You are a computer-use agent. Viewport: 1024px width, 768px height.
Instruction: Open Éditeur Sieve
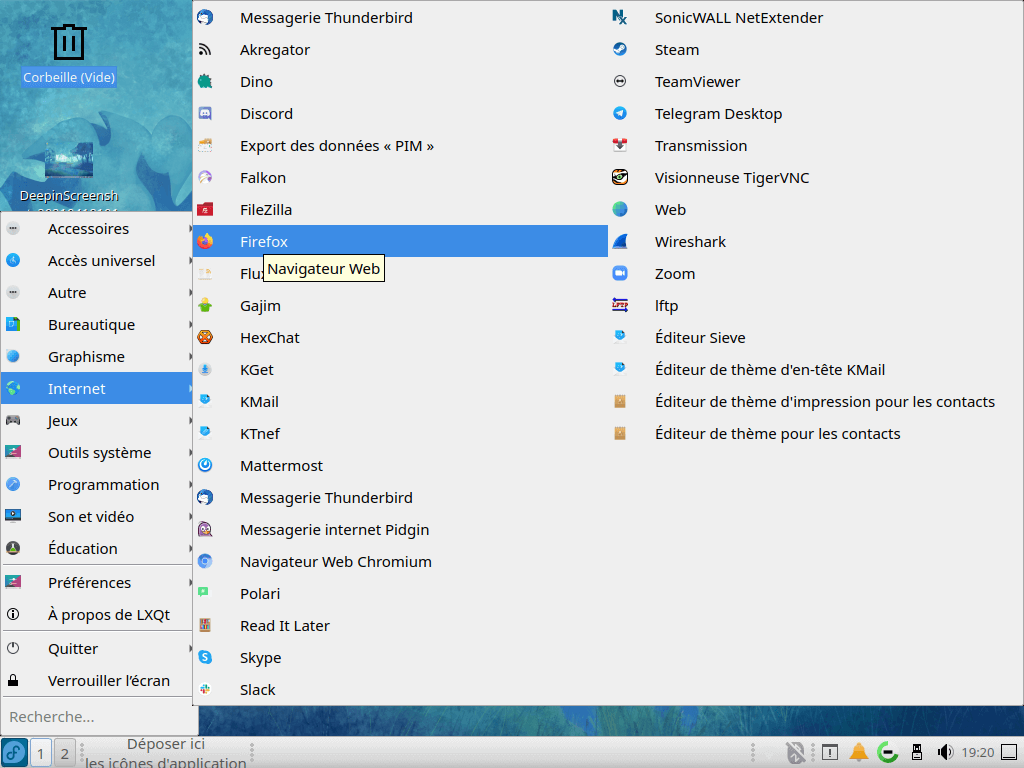(x=815, y=338)
